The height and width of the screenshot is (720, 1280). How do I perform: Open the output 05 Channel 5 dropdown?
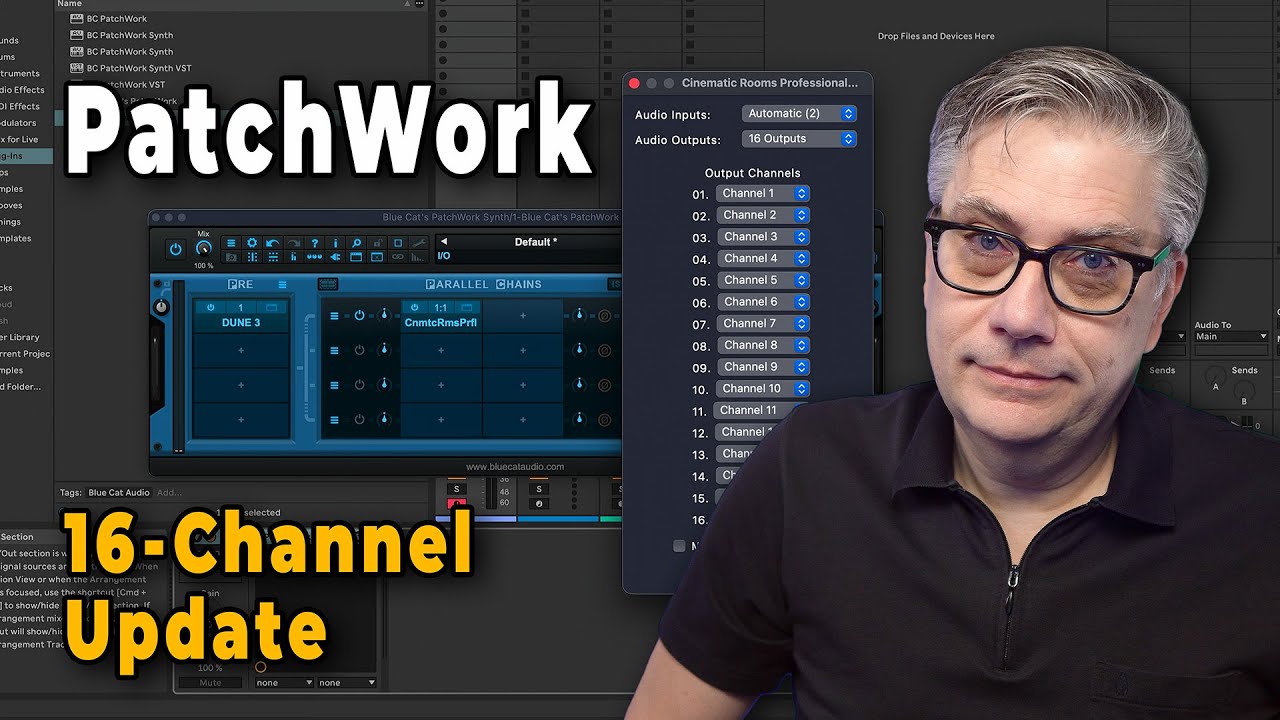coord(762,280)
